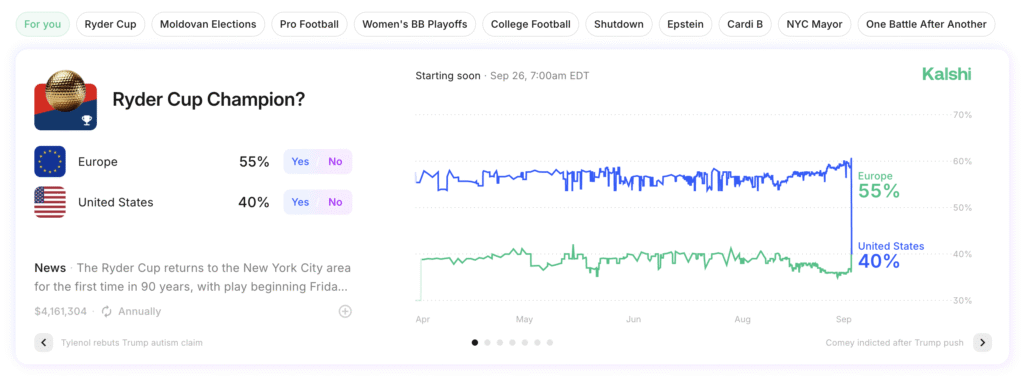This screenshot has height=380, width=1024.
Task: Click the Europe flag icon
Action: tap(50, 162)
